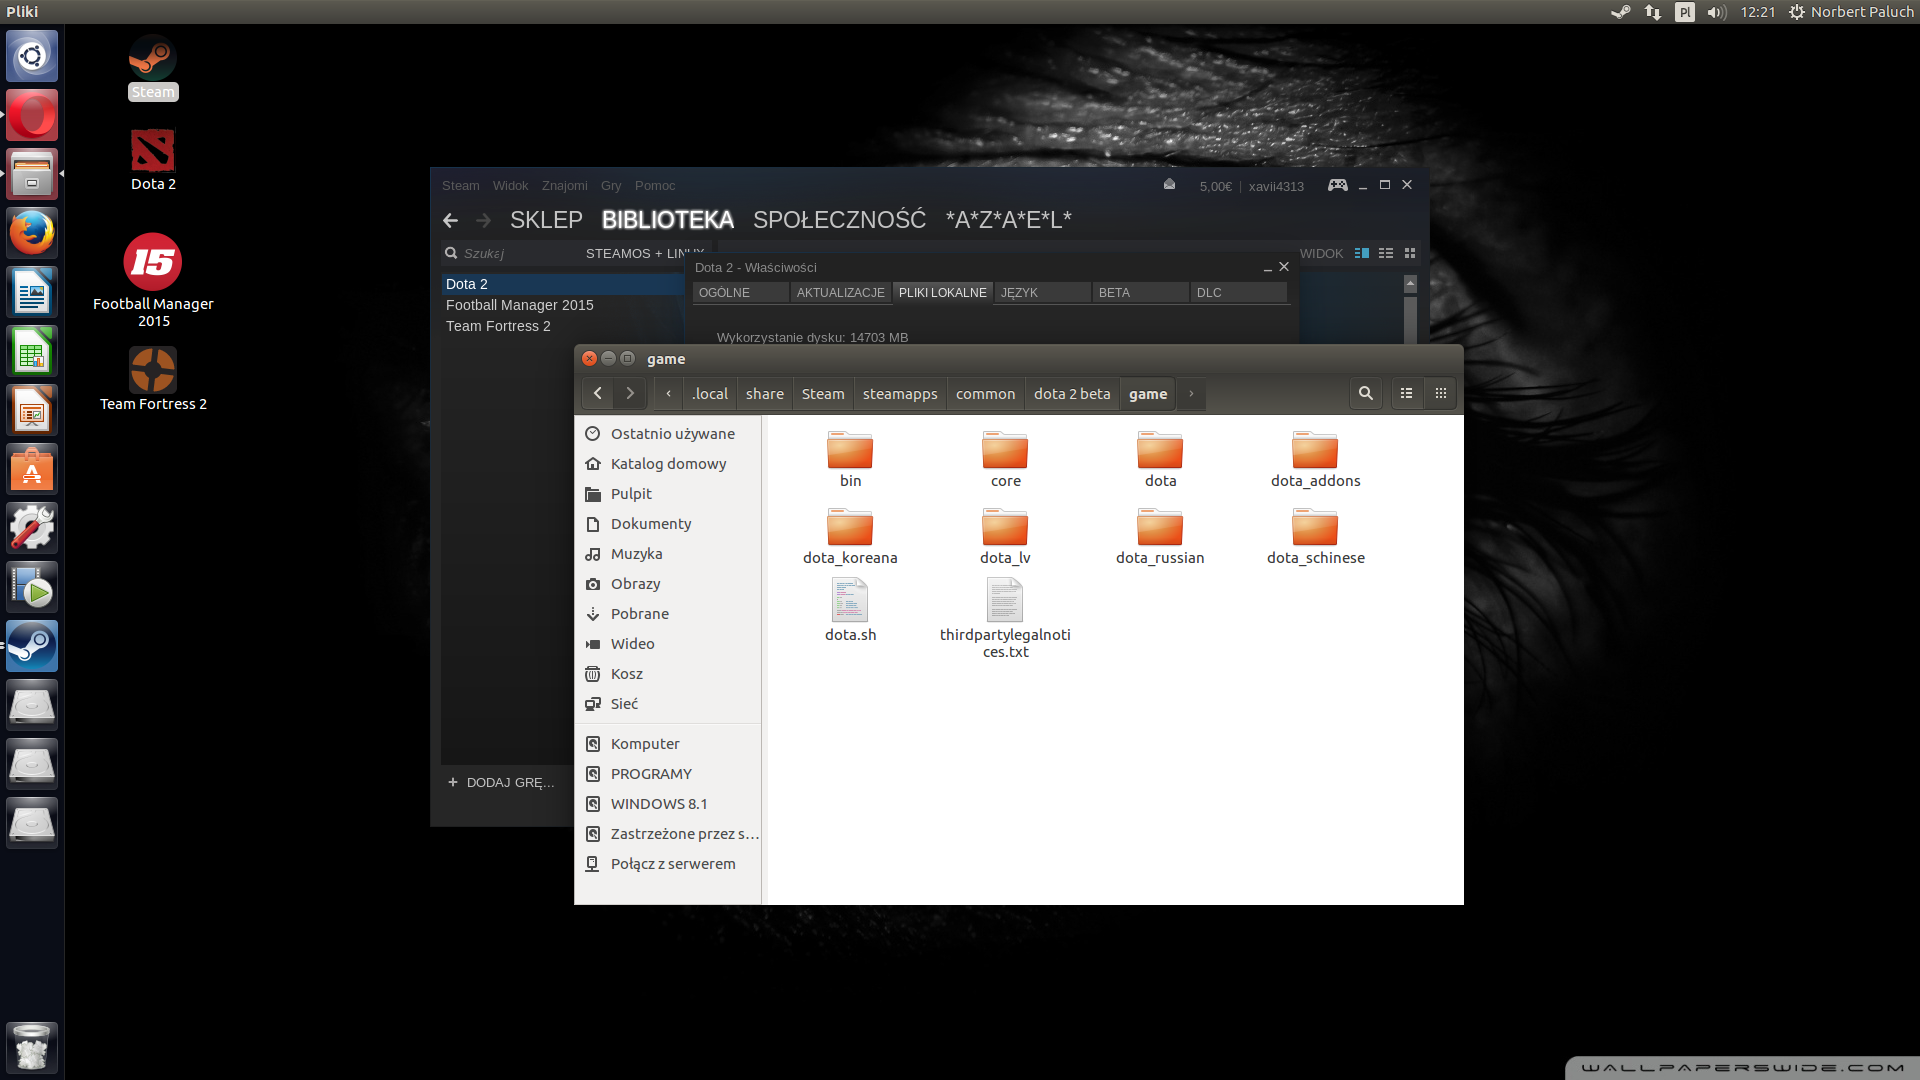The height and width of the screenshot is (1080, 1920).
Task: Open the SPOŁECZNOŚĆ section in Steam
Action: pos(839,220)
